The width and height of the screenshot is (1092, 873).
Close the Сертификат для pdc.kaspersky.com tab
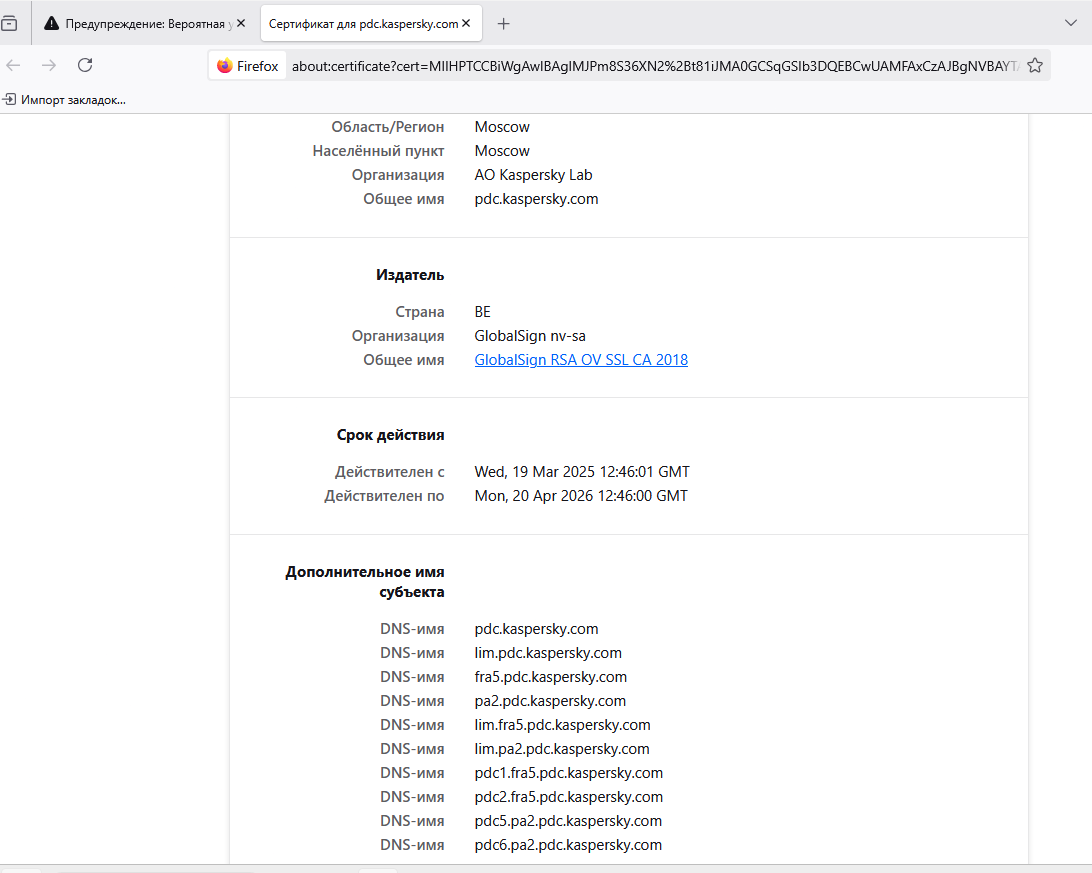coord(466,24)
